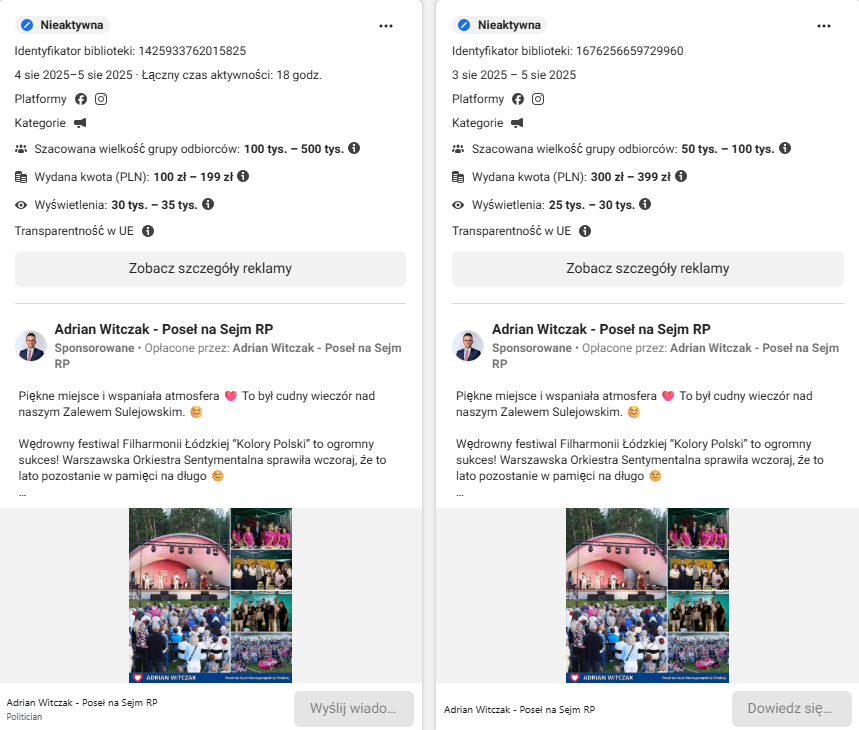Open Zobacz szczegóły reklamy on left ad
The height and width of the screenshot is (730, 859).
click(x=210, y=268)
